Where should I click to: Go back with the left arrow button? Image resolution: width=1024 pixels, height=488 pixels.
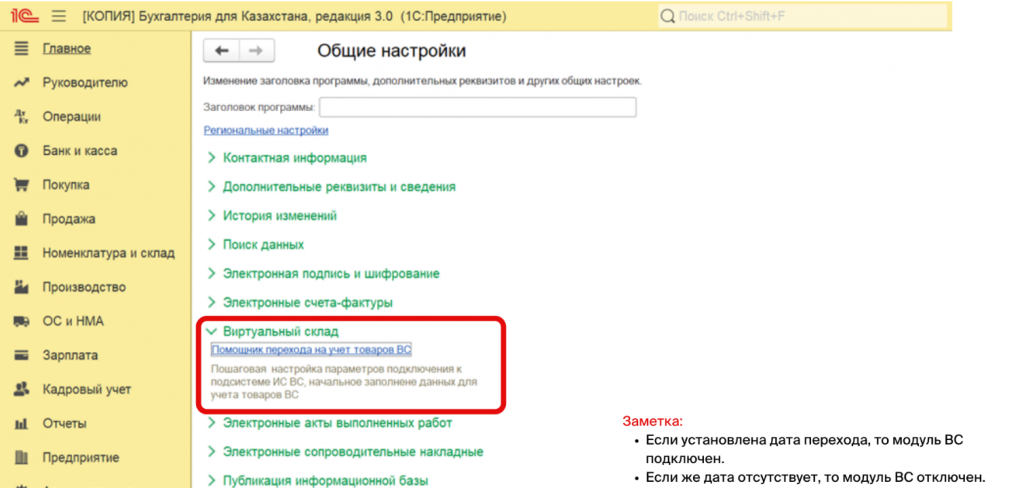tap(222, 51)
